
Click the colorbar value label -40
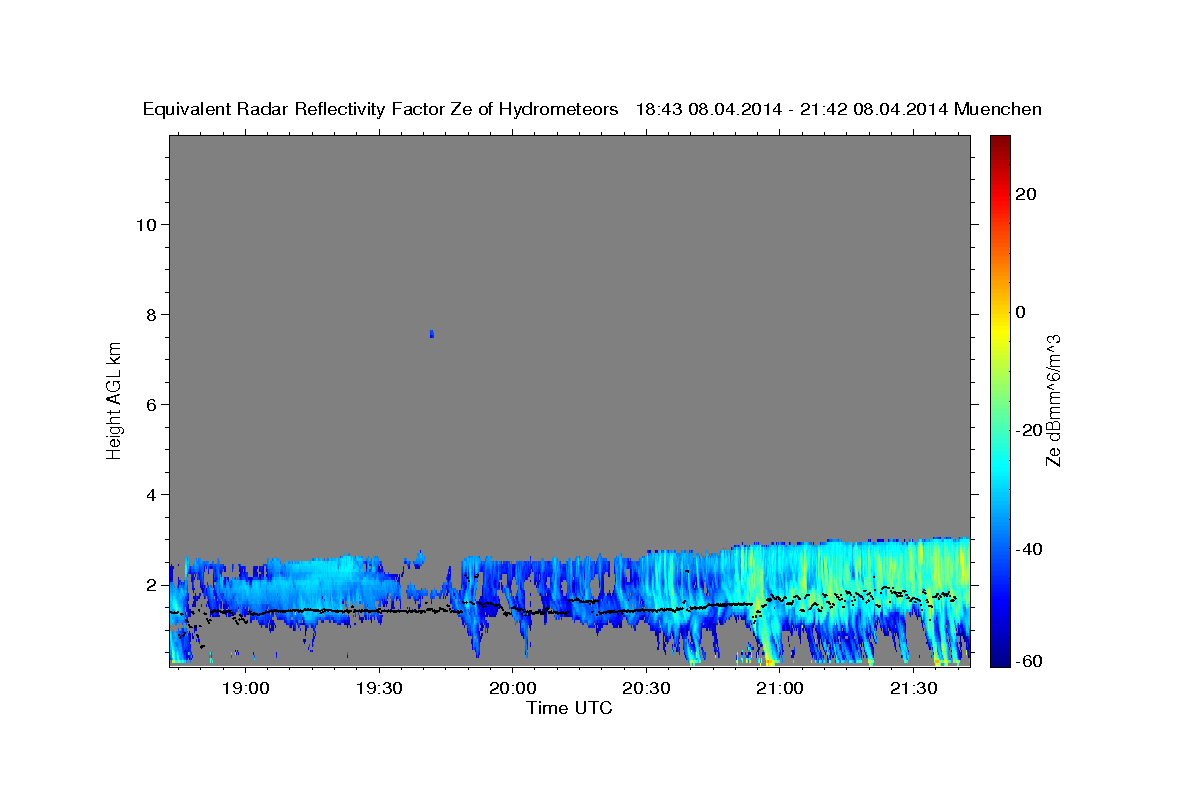pos(1028,549)
